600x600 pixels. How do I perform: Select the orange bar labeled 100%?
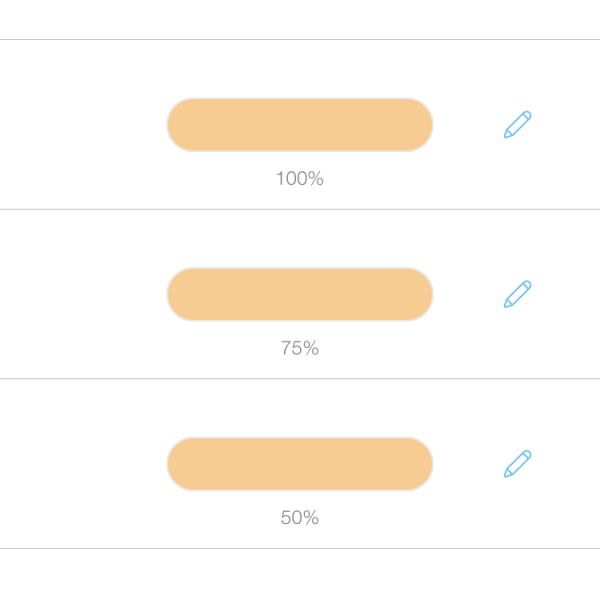click(x=299, y=125)
